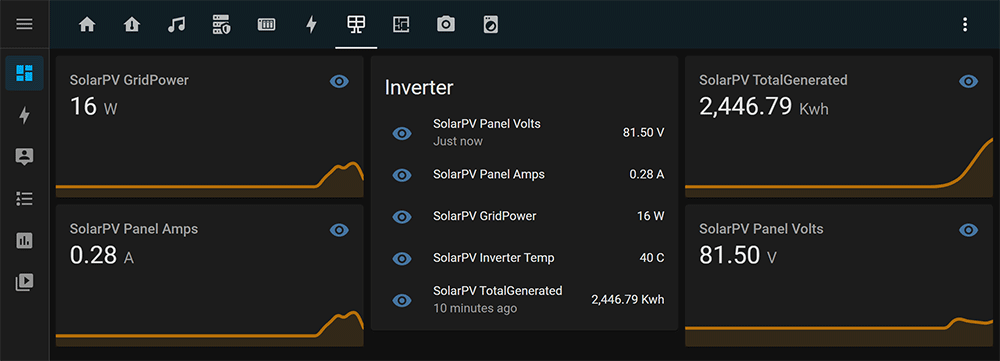Open the History chart sidebar icon
Viewport: 1000px width, 361px height.
pos(24,240)
